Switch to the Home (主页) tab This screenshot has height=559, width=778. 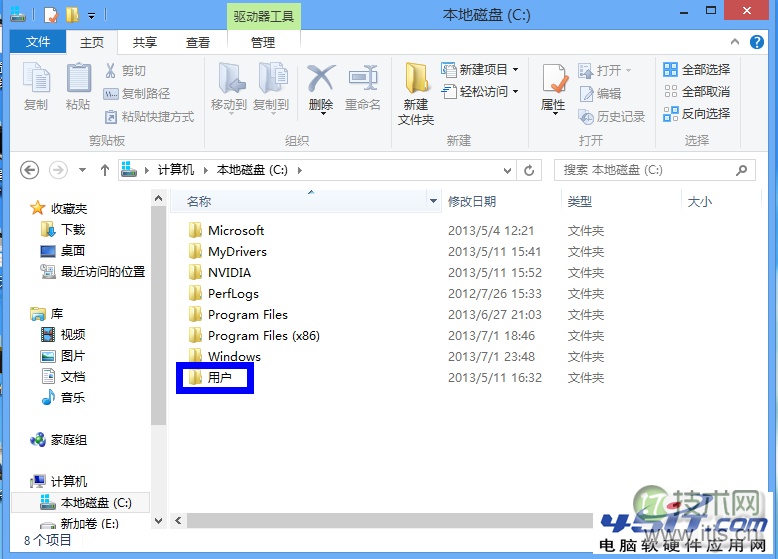[92, 42]
